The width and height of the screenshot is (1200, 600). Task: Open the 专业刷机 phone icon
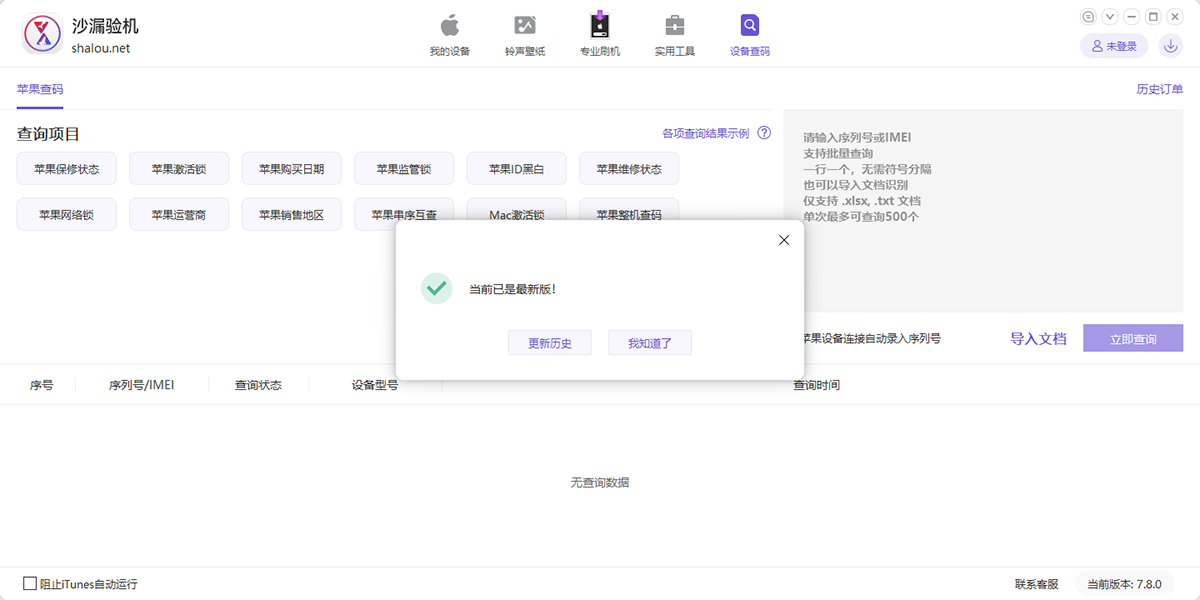[600, 35]
